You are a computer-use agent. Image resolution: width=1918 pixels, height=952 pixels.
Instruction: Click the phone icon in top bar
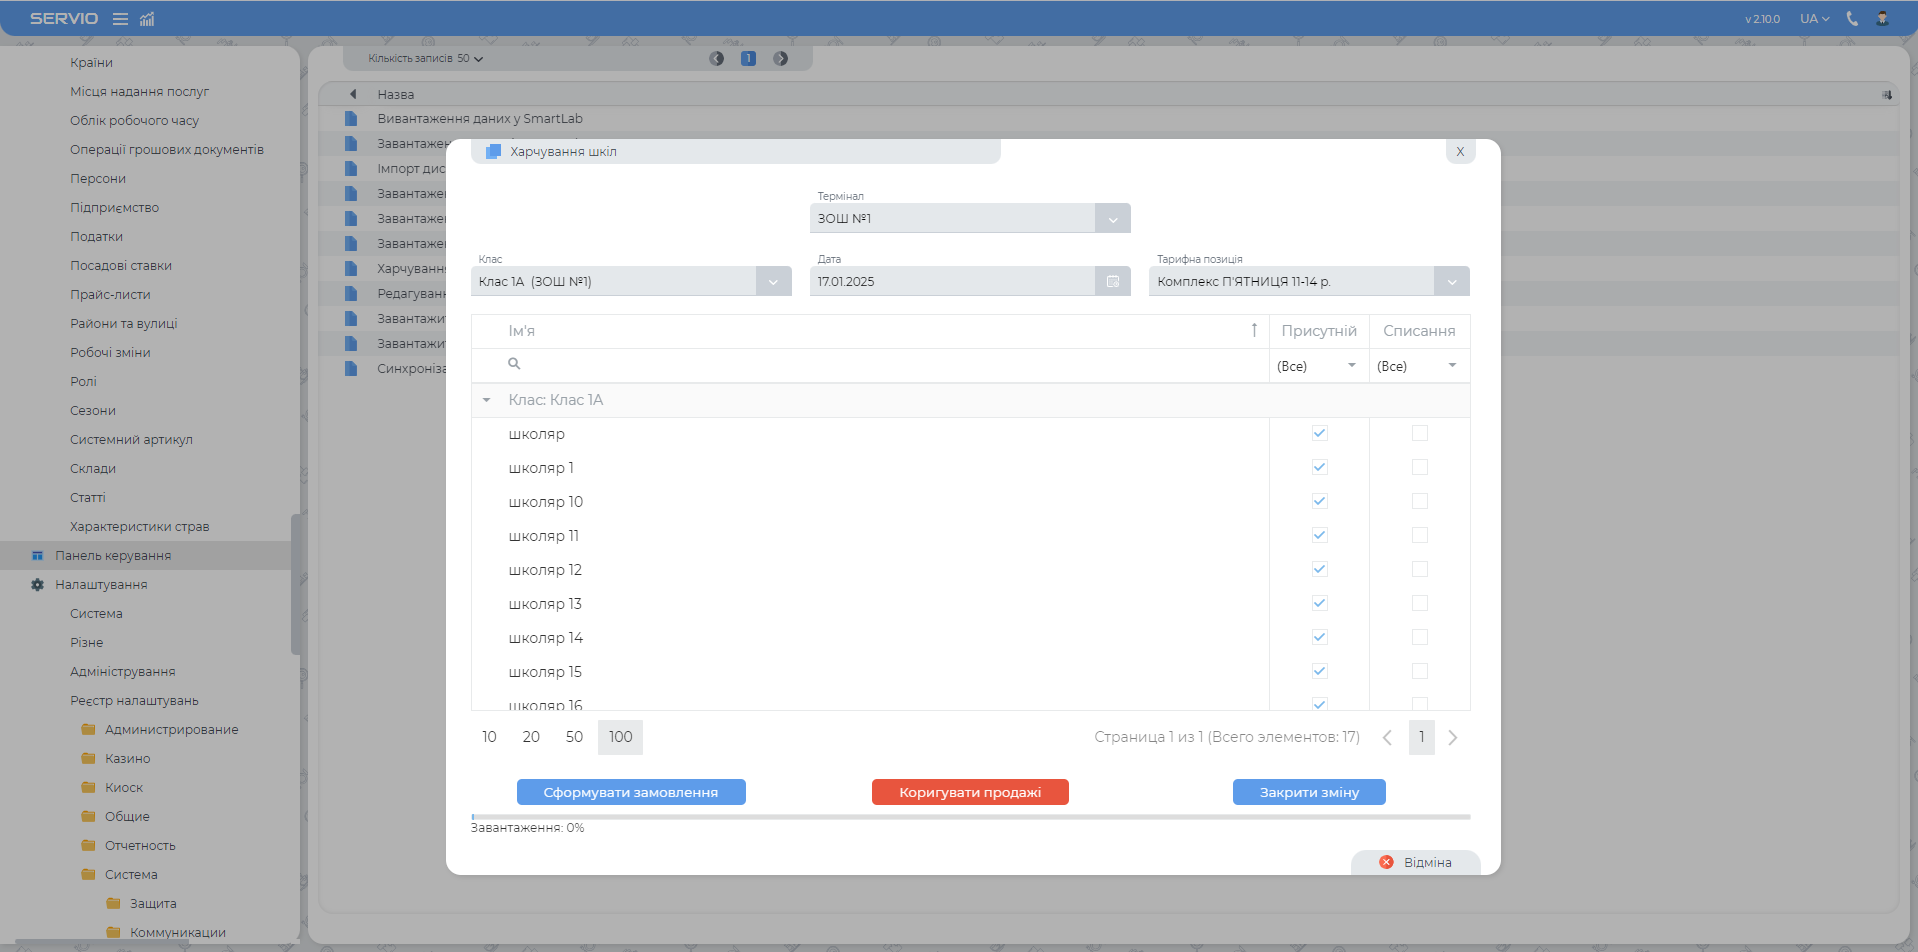tap(1852, 19)
